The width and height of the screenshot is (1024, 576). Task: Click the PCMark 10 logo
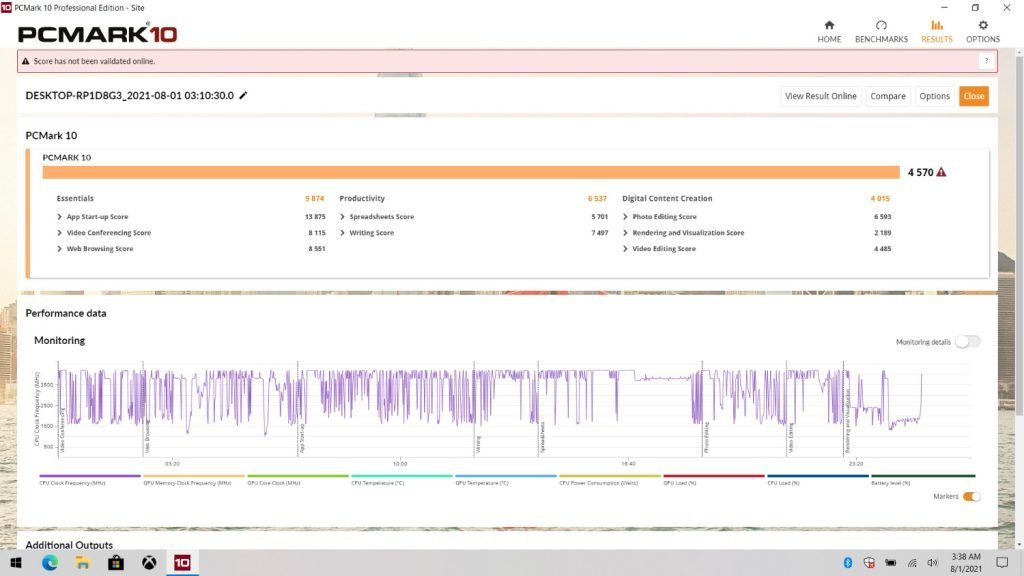[97, 33]
